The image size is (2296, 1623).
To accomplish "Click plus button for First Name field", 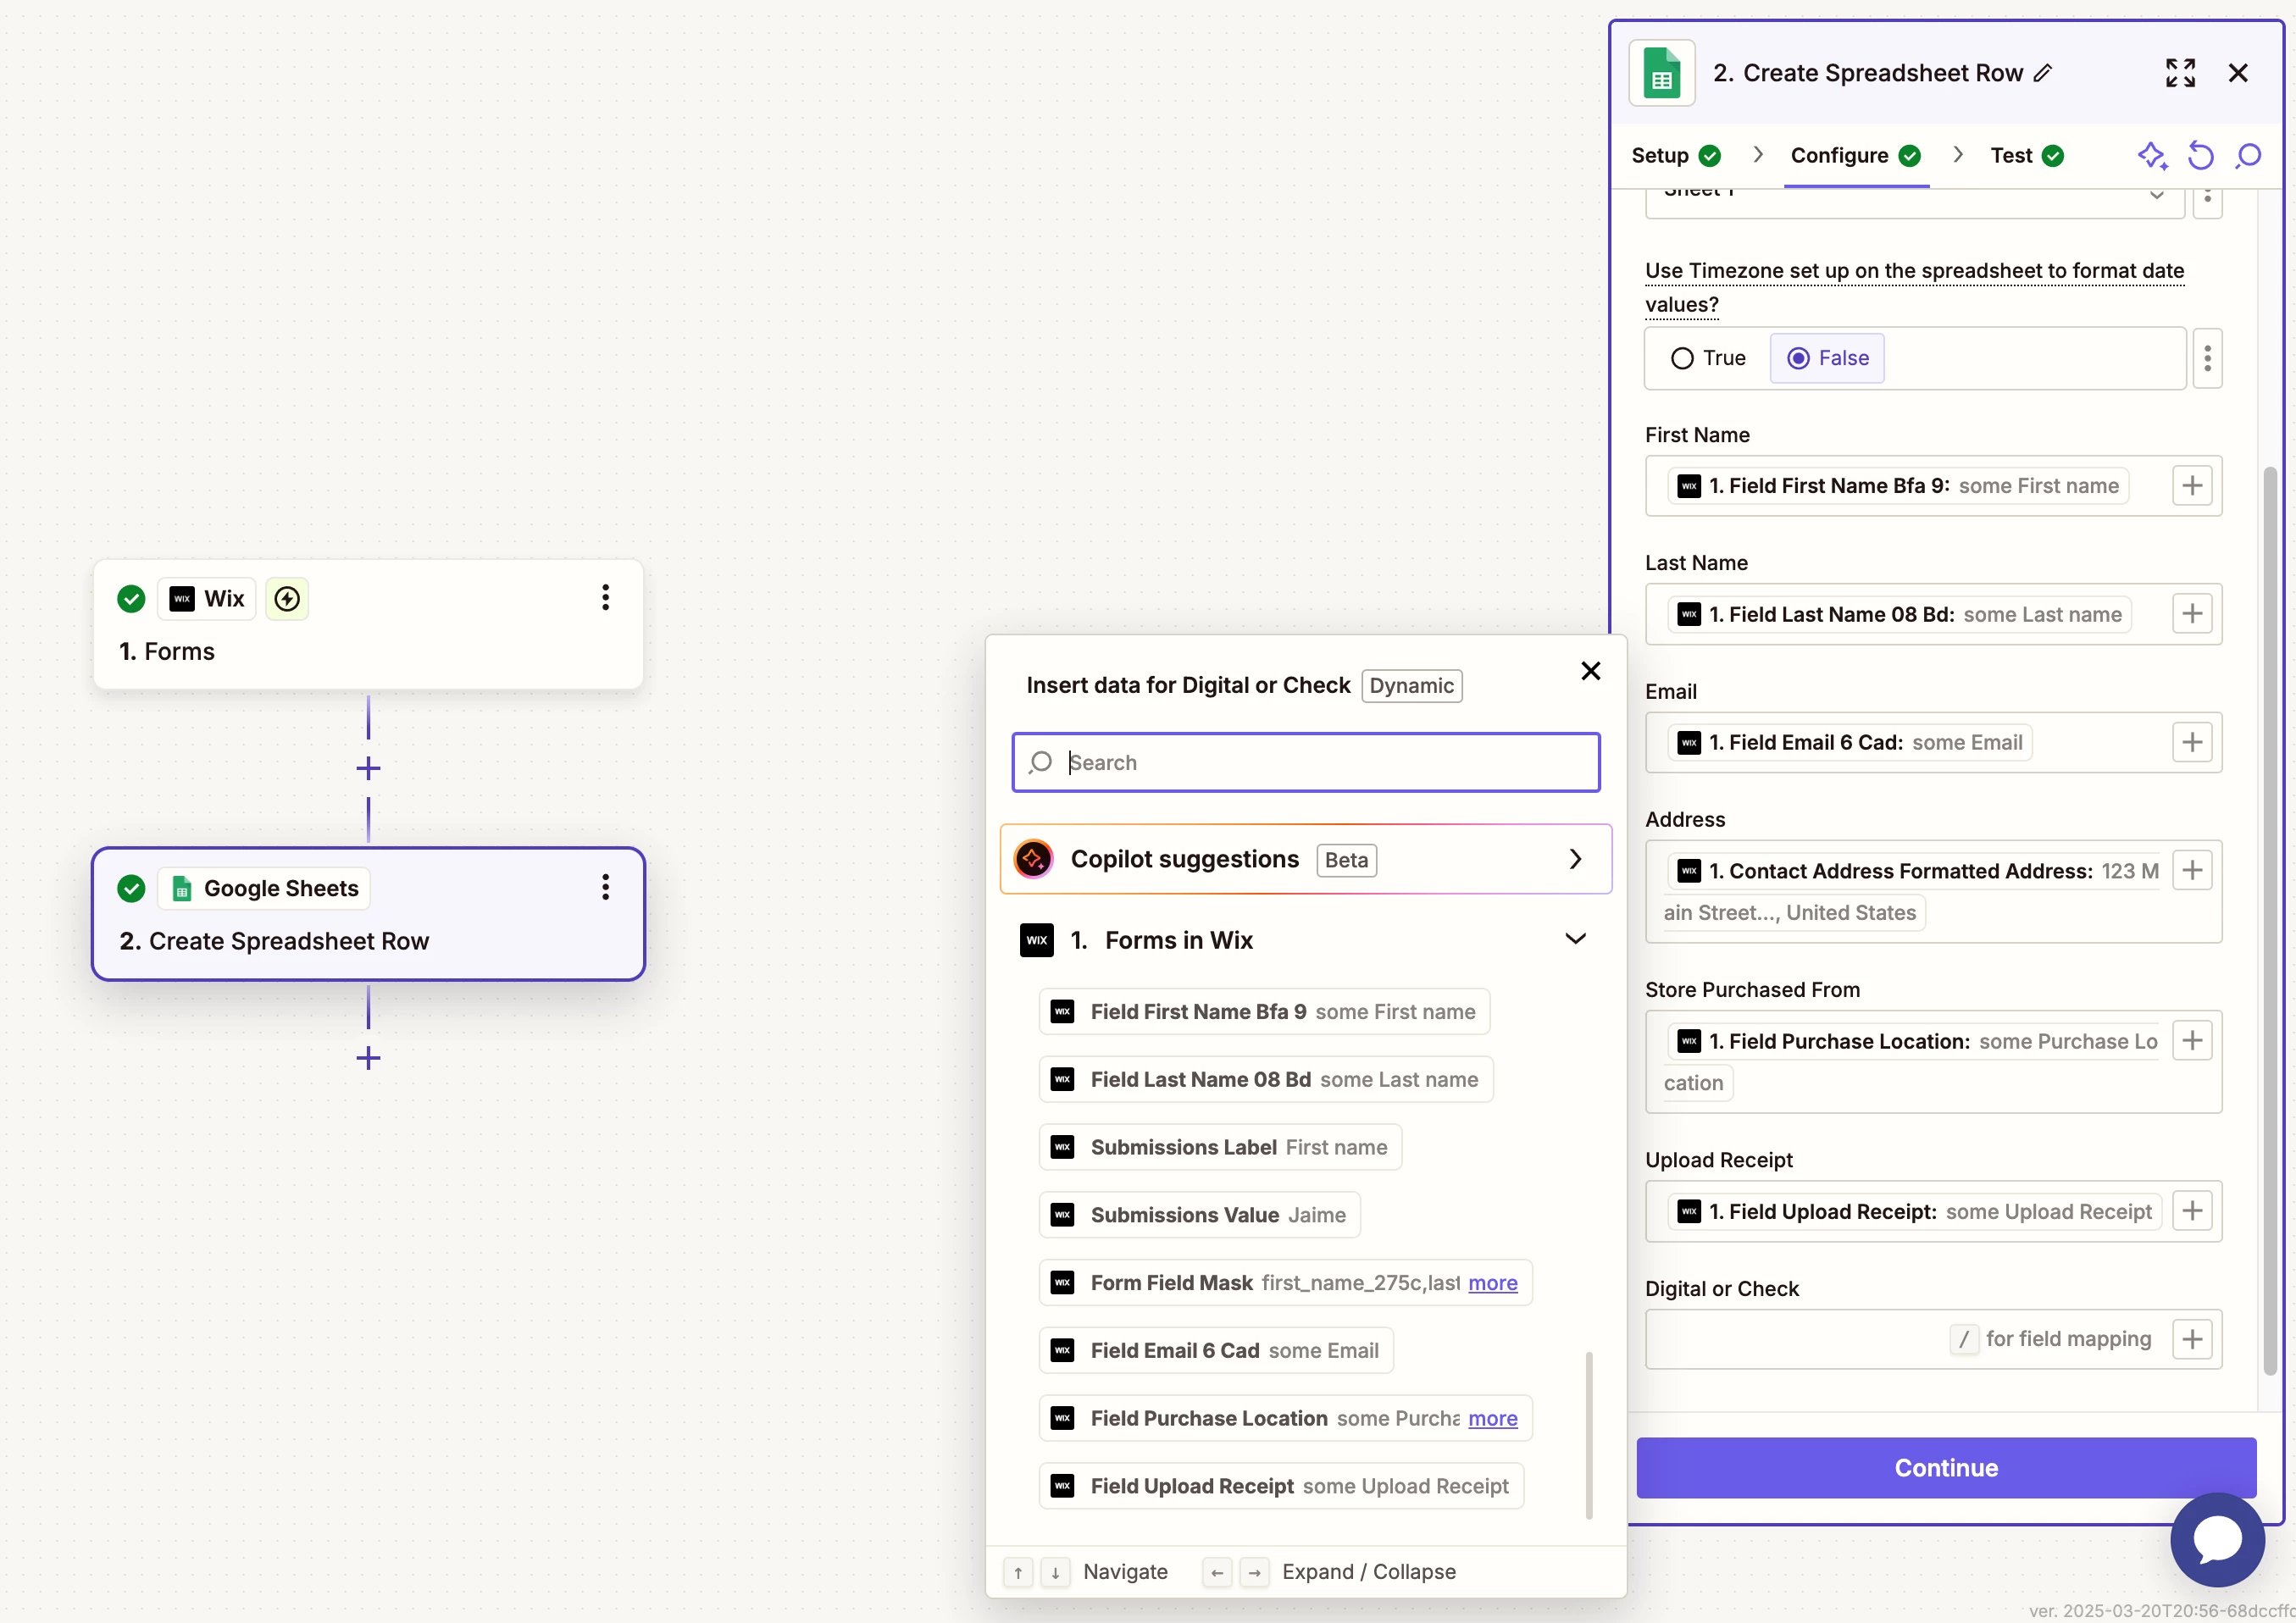I will 2192,486.
